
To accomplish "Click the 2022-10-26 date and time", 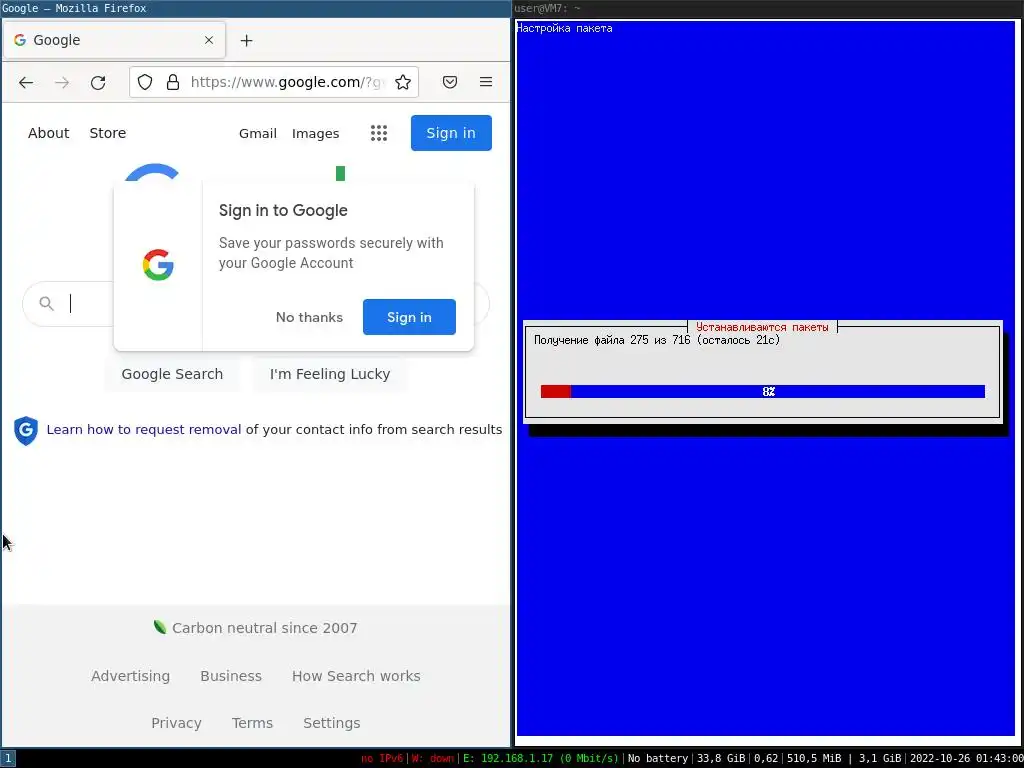I will tap(967, 759).
